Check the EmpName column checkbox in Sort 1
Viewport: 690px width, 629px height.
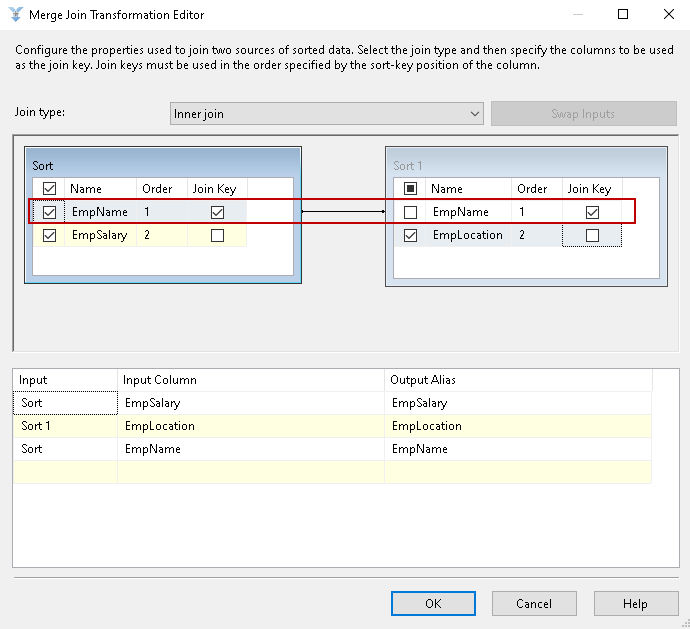[410, 212]
